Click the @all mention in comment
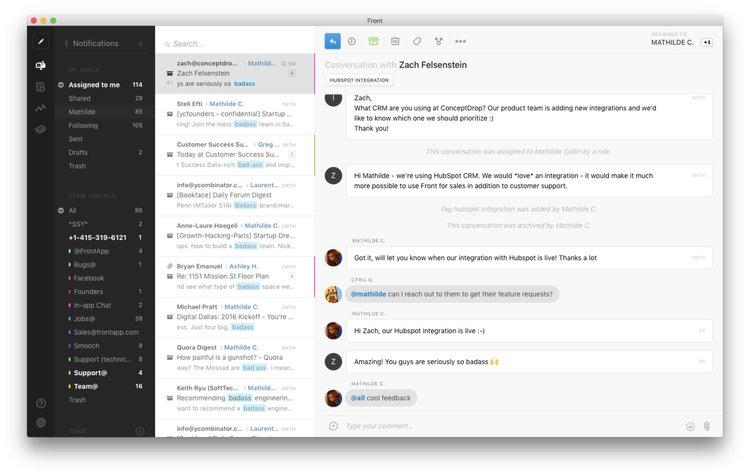The width and height of the screenshot is (750, 476). pos(358,398)
